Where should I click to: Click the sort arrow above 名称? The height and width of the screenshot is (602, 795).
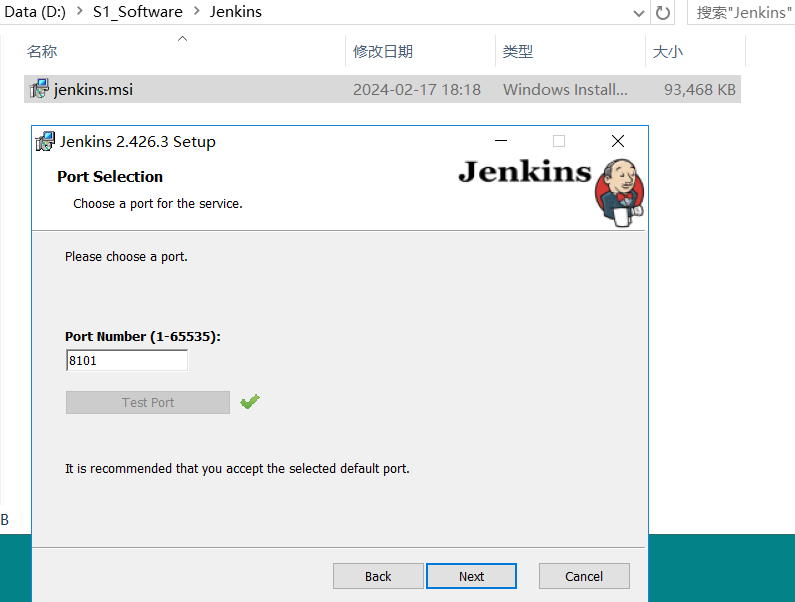pyautogui.click(x=183, y=39)
